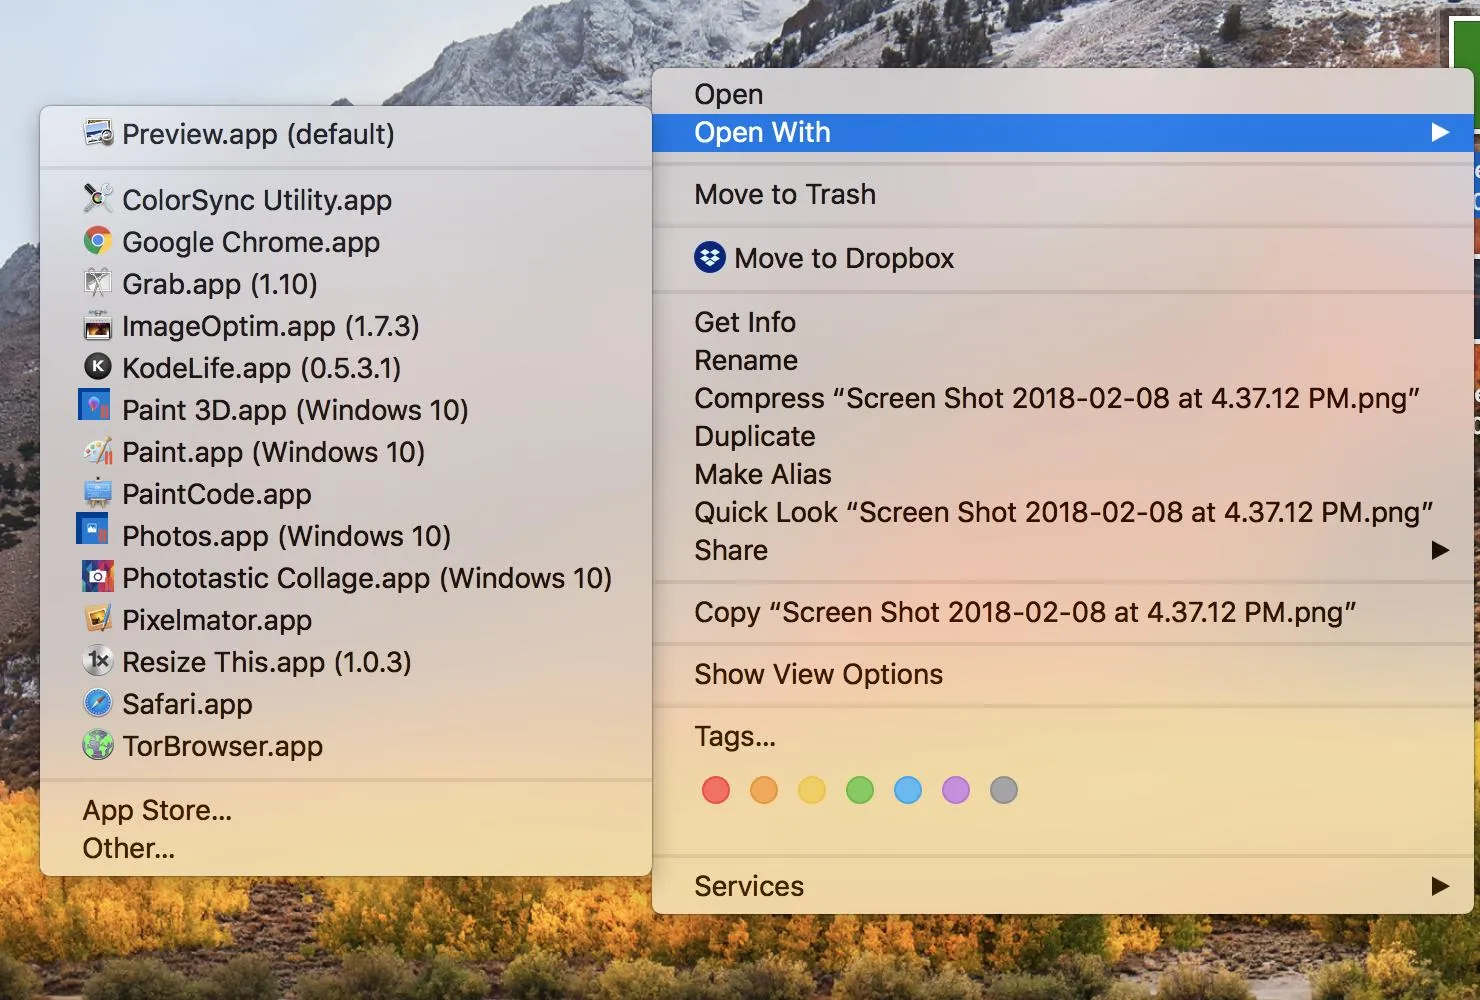
Task: Open with TorBrowser.app
Action: coord(346,746)
